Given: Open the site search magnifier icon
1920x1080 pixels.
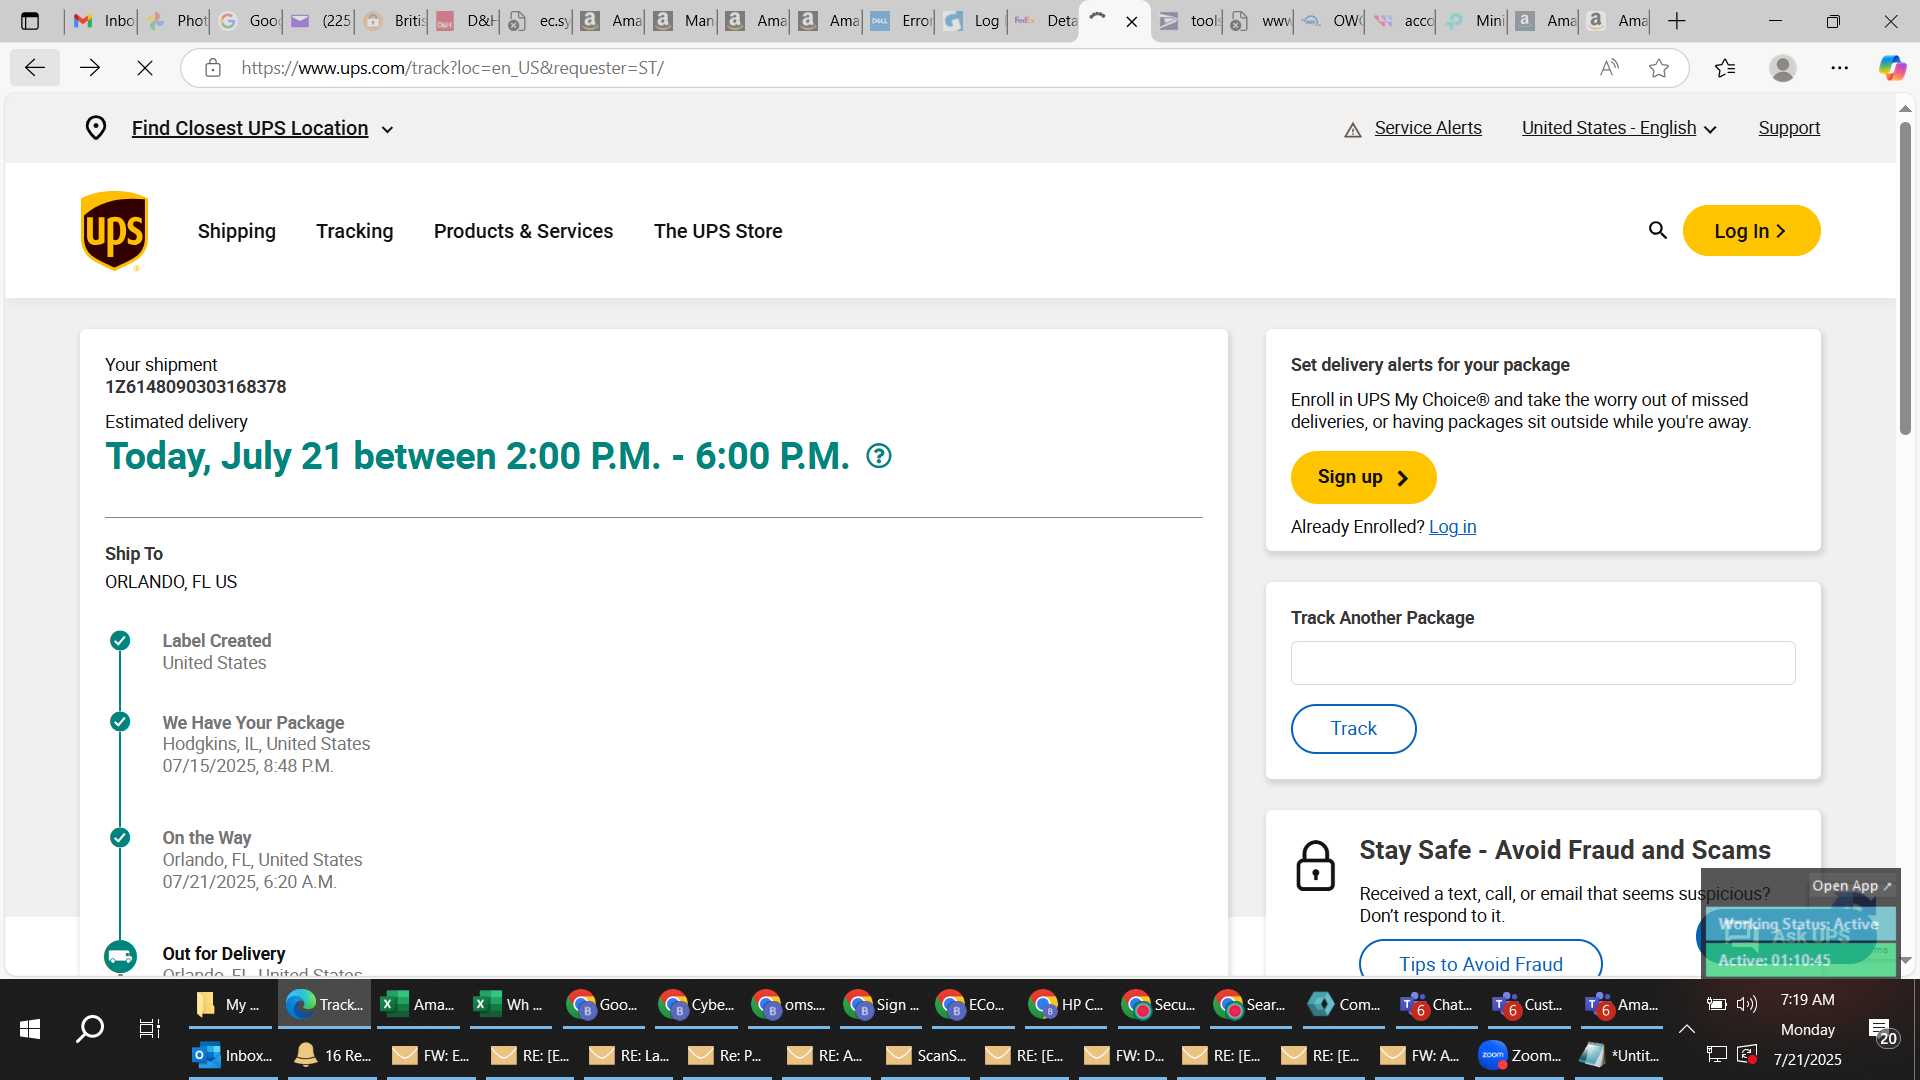Looking at the screenshot, I should point(1657,231).
